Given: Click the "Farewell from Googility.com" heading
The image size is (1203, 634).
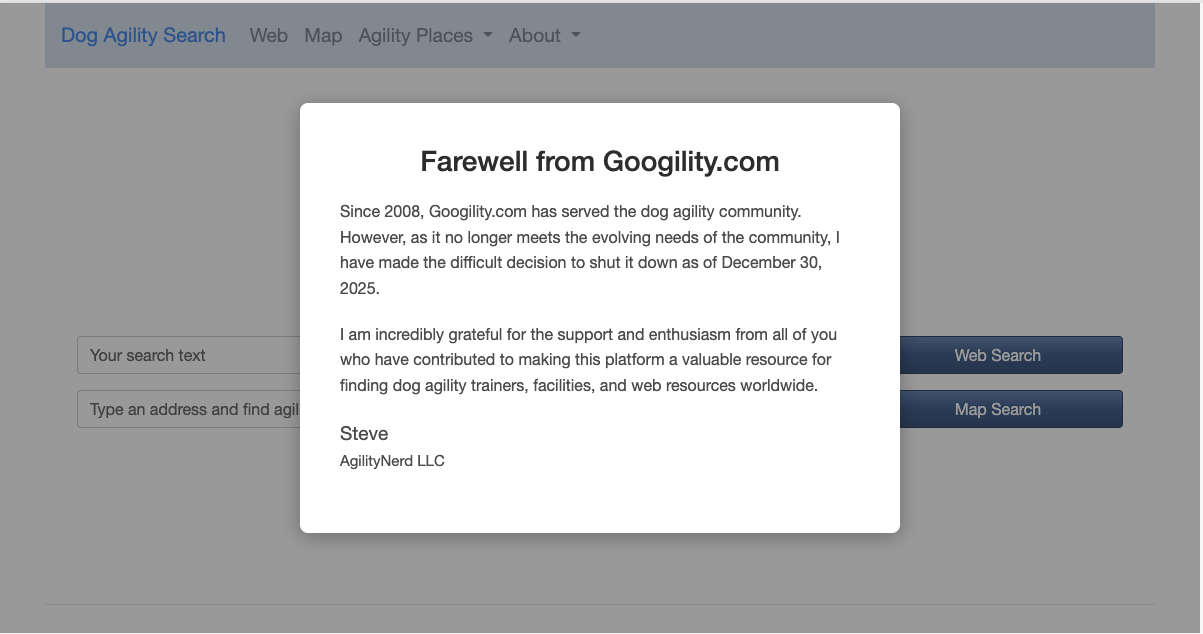Looking at the screenshot, I should 599,161.
